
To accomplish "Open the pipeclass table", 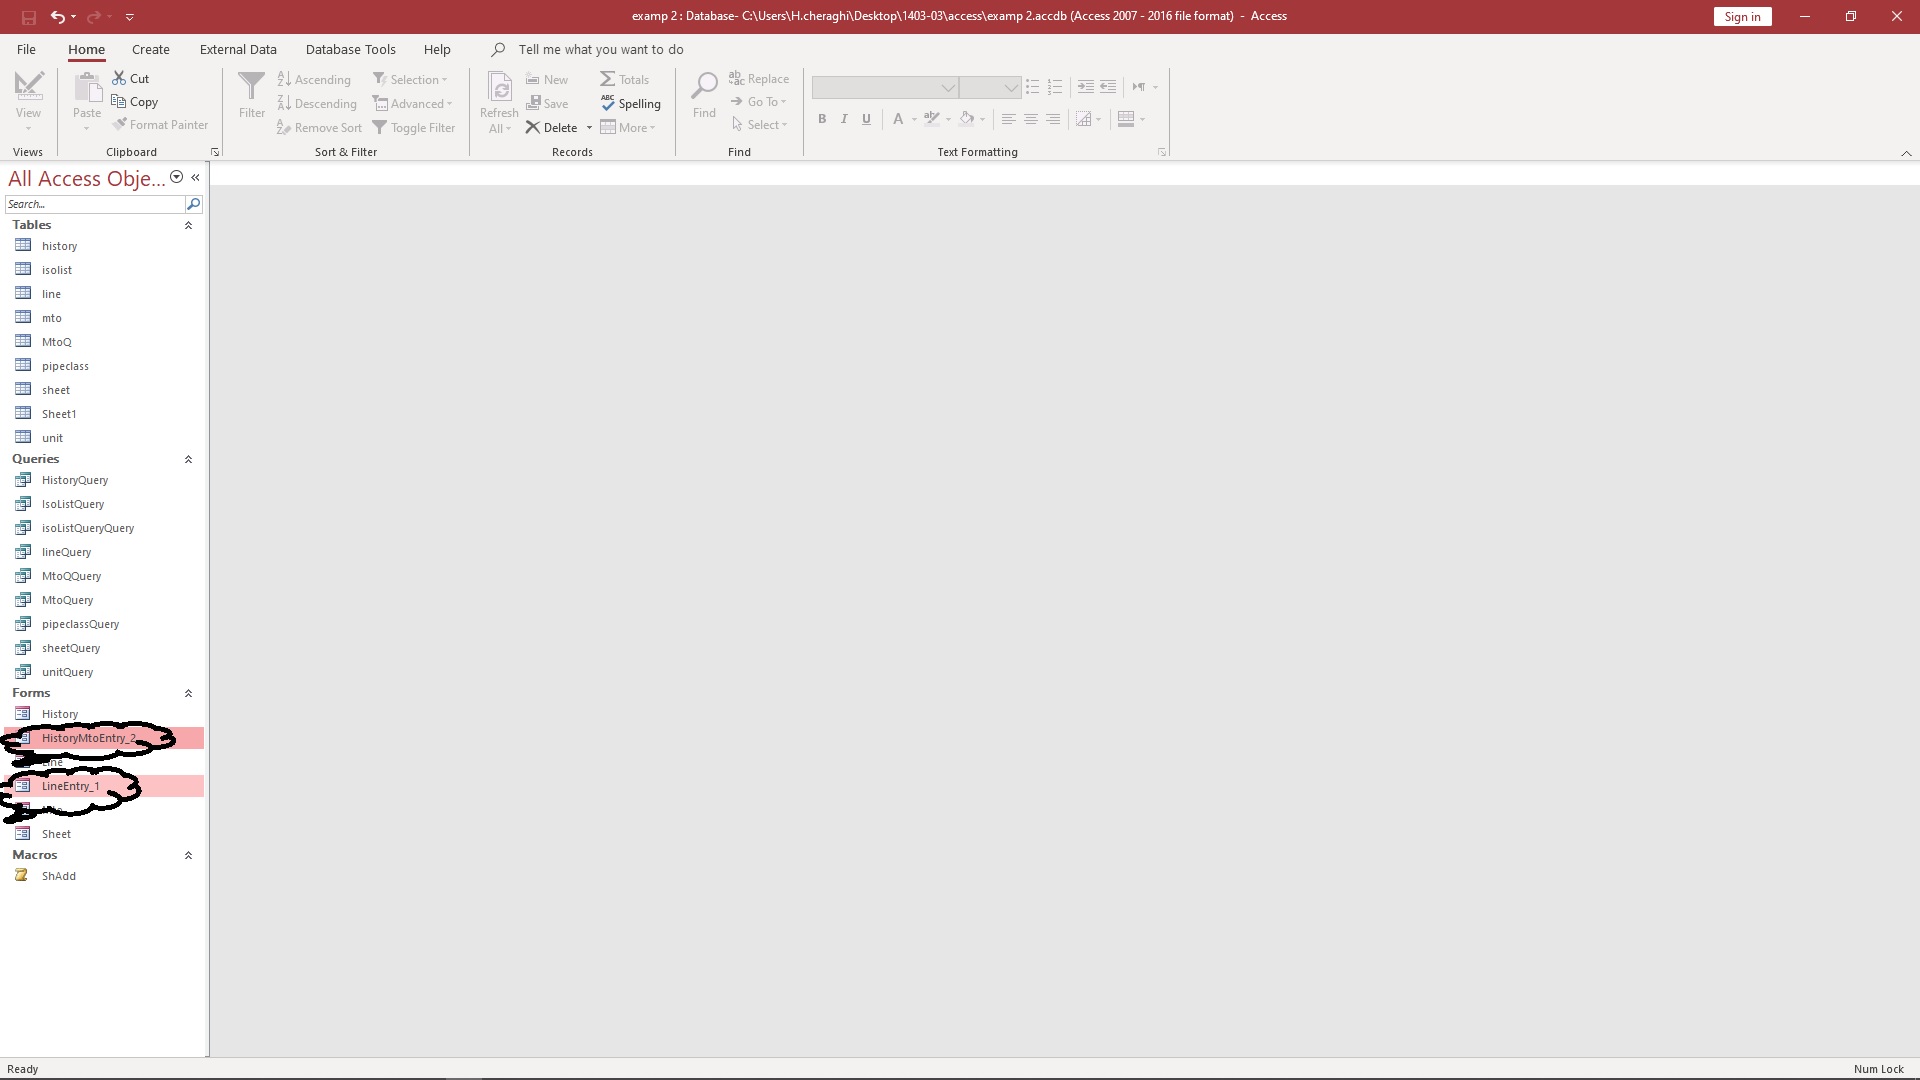I will point(65,366).
